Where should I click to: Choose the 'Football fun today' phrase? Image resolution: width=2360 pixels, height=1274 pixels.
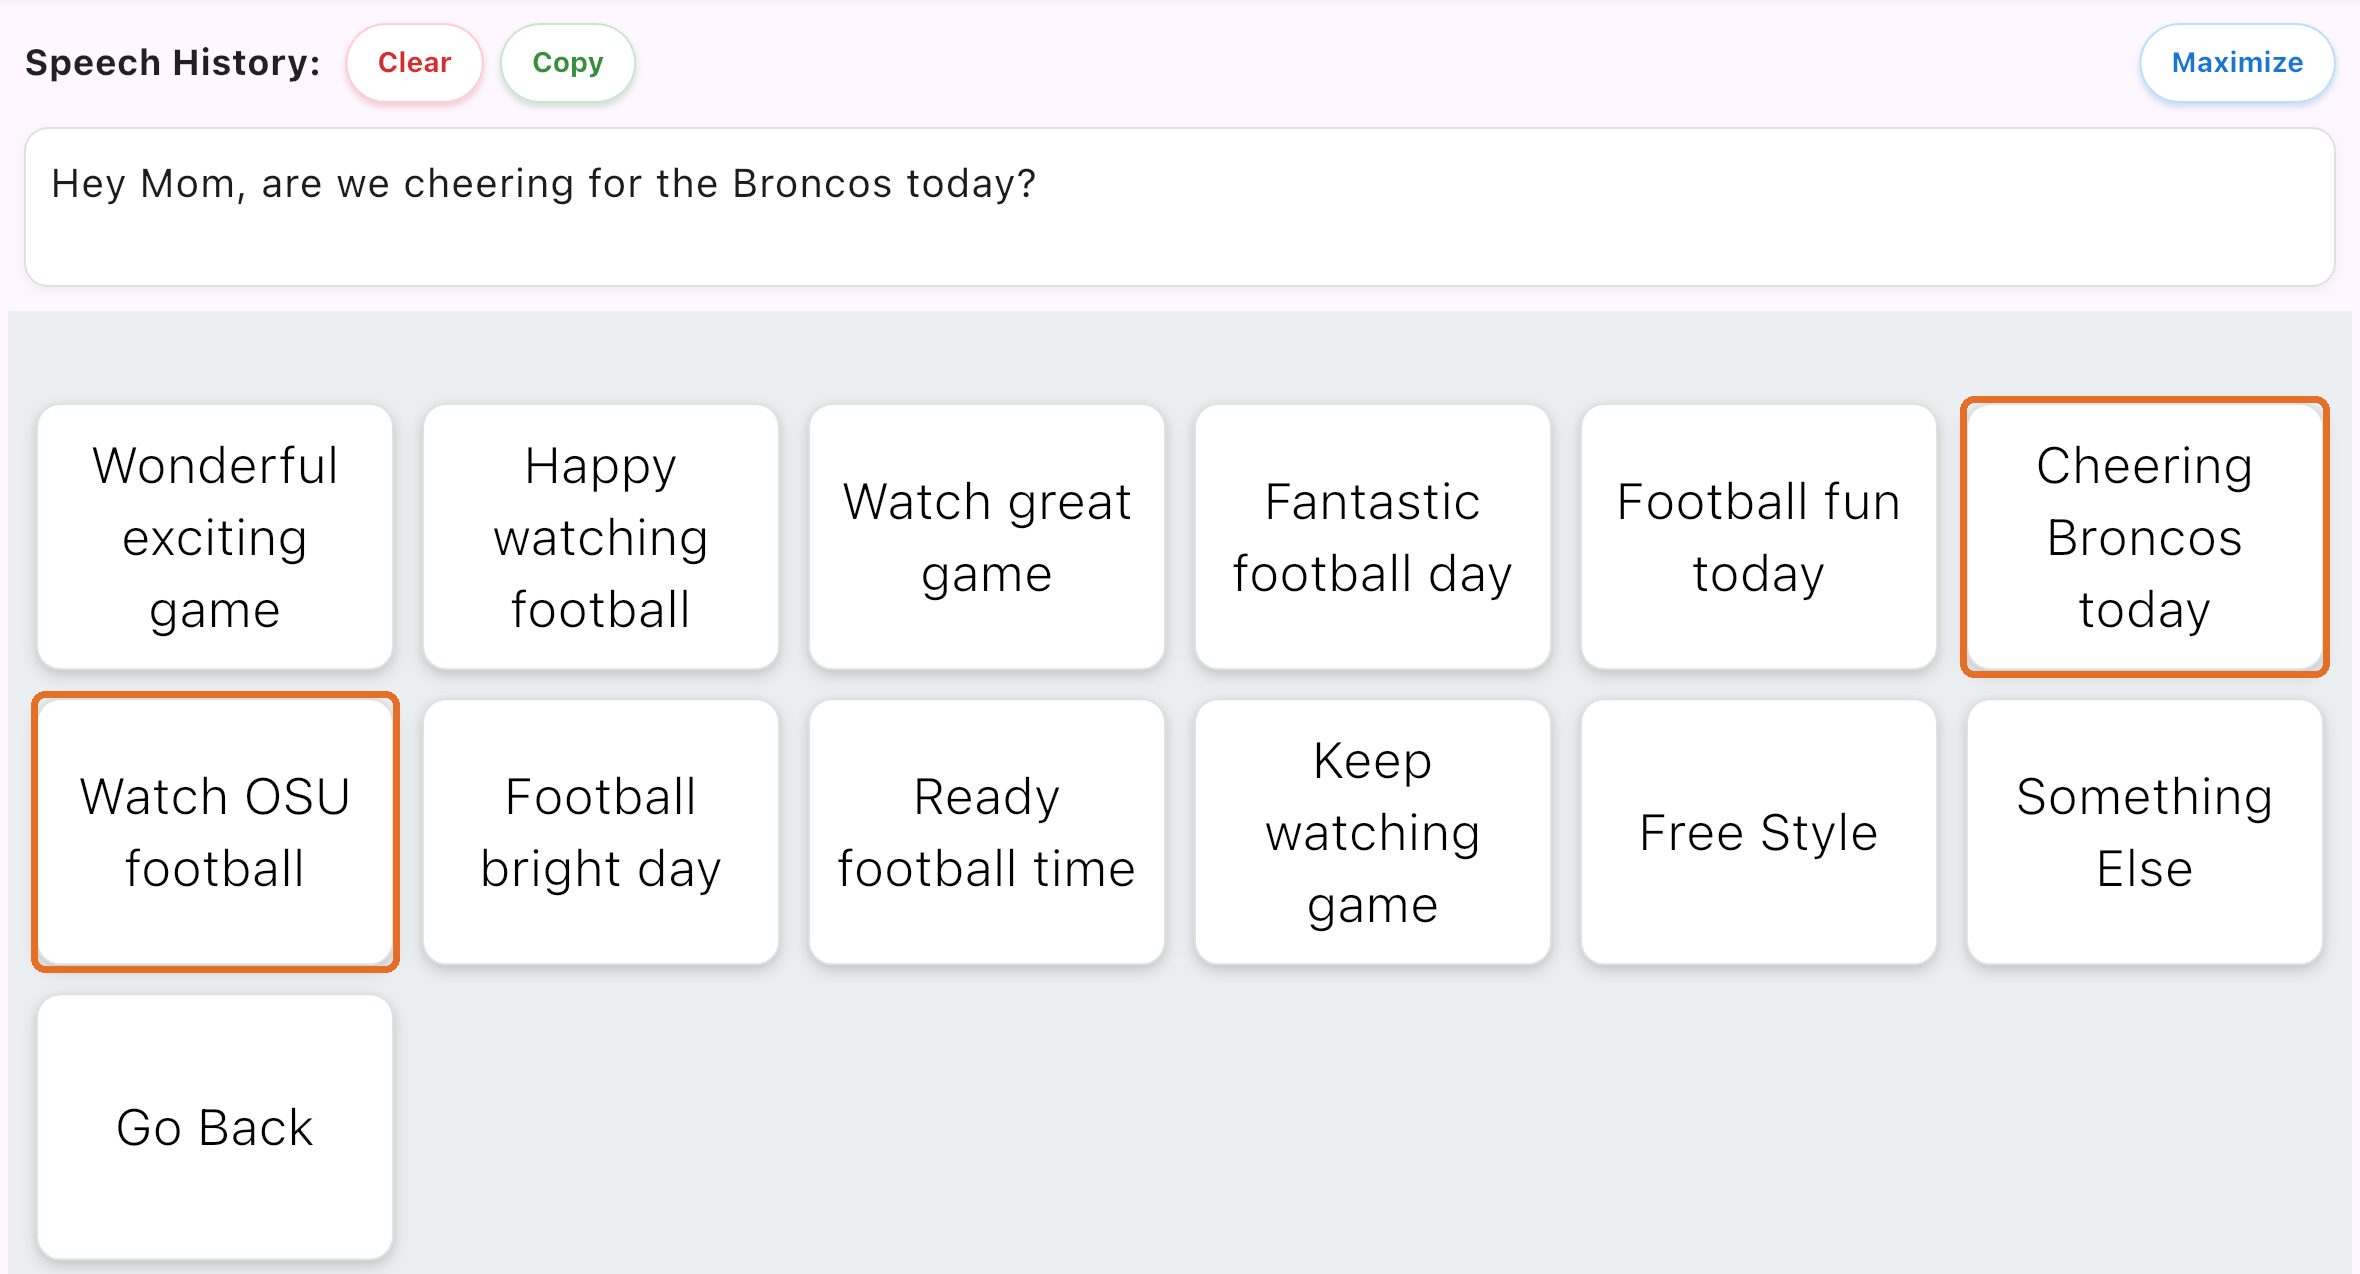tap(1759, 537)
